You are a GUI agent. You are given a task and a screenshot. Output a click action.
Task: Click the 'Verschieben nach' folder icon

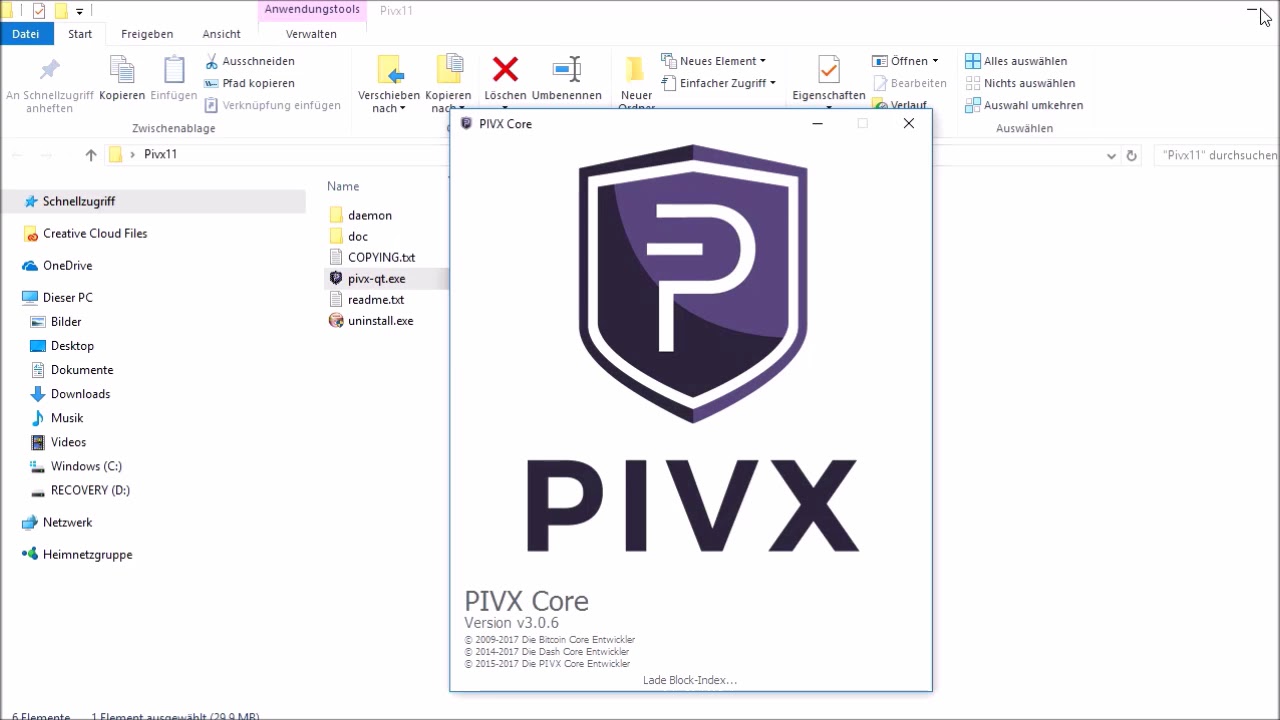click(x=389, y=70)
